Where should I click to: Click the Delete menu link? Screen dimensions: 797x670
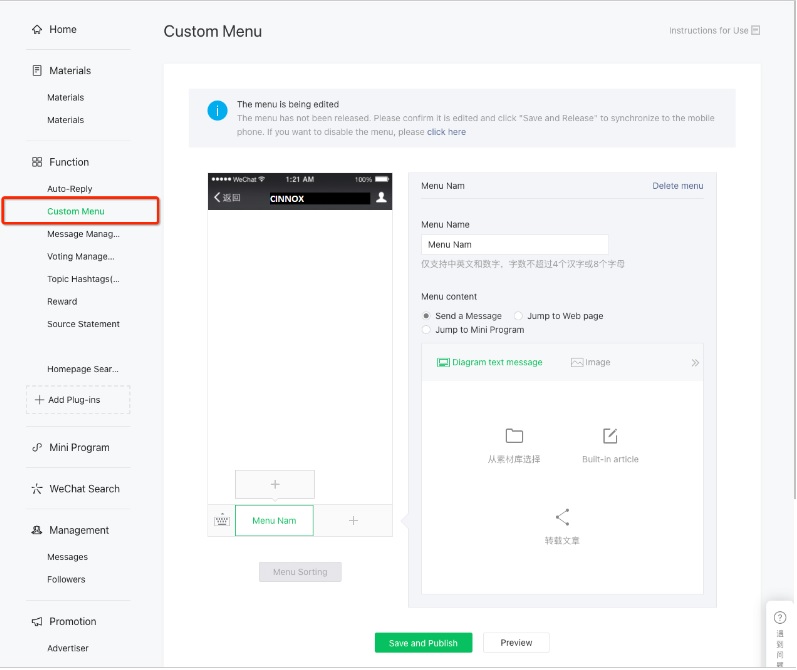coord(677,186)
